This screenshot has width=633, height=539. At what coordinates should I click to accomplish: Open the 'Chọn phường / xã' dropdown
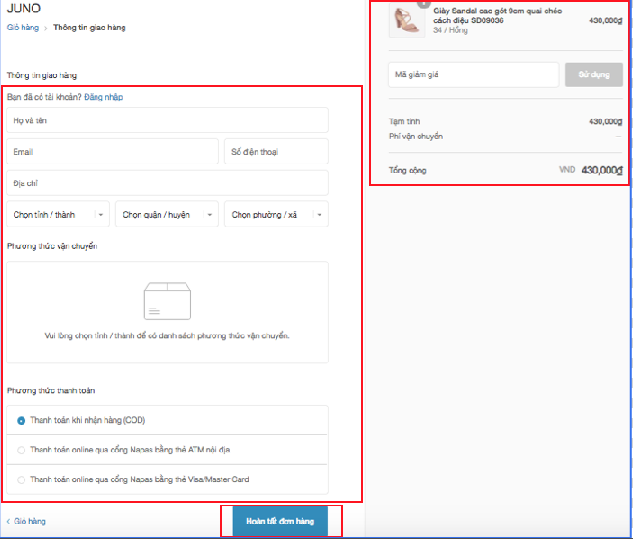[x=276, y=214]
